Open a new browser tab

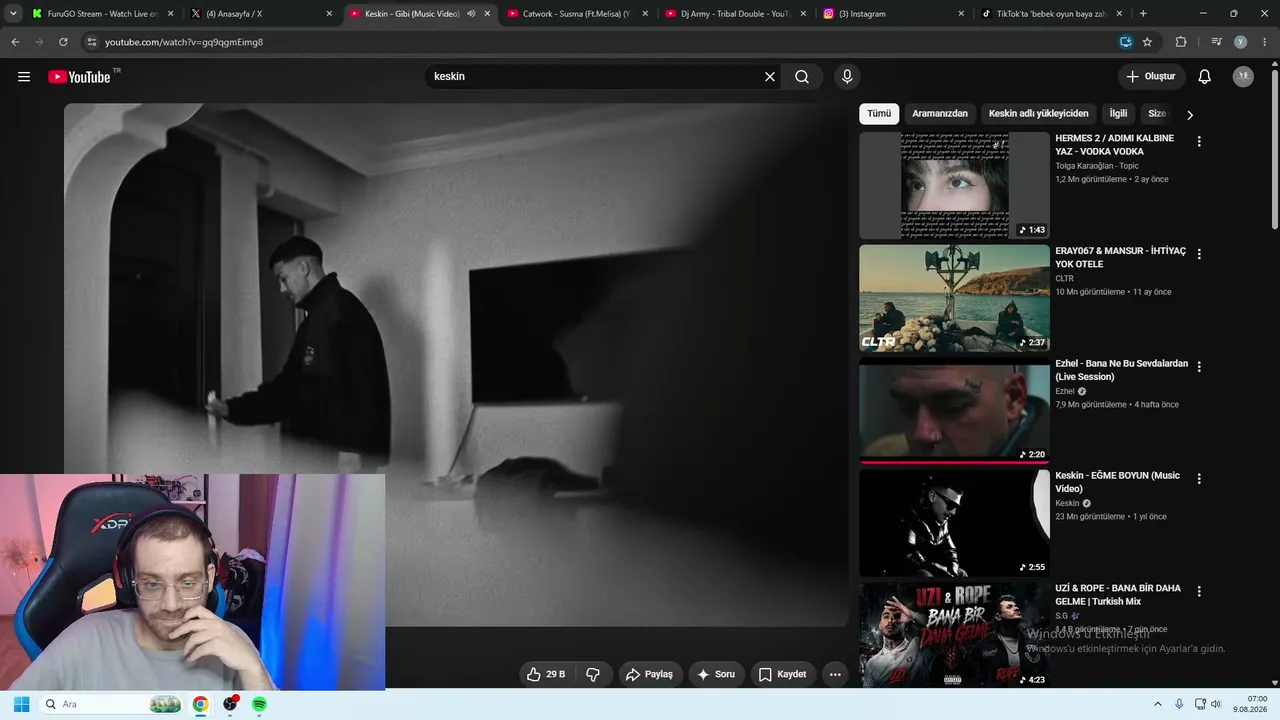tap(1143, 14)
